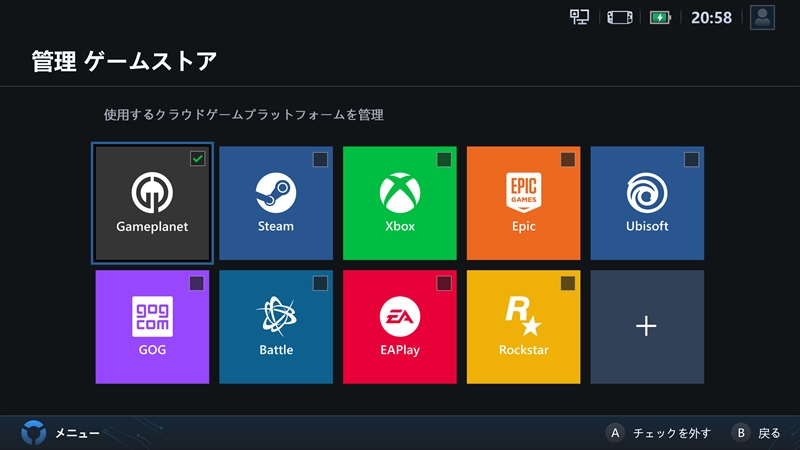Check the Steam platform checkbox
This screenshot has width=800, height=450.
pyautogui.click(x=320, y=160)
